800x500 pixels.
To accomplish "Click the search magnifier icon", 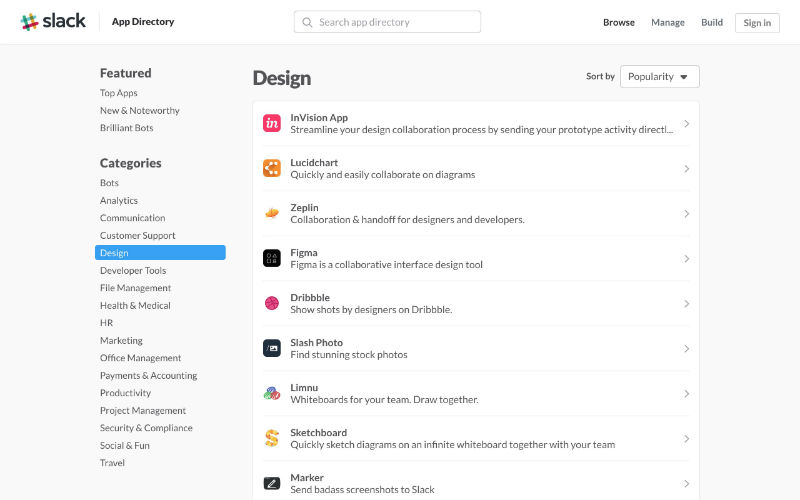I will (307, 22).
